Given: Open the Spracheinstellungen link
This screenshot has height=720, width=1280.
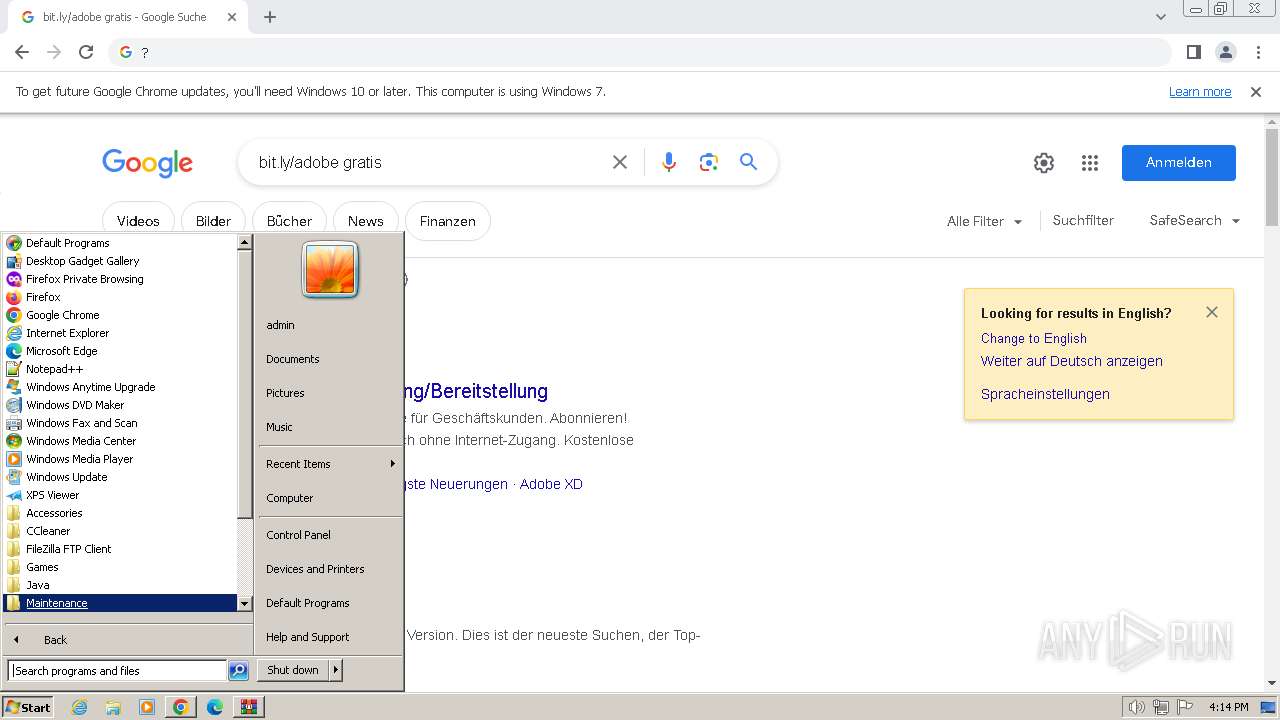Looking at the screenshot, I should 1045,394.
